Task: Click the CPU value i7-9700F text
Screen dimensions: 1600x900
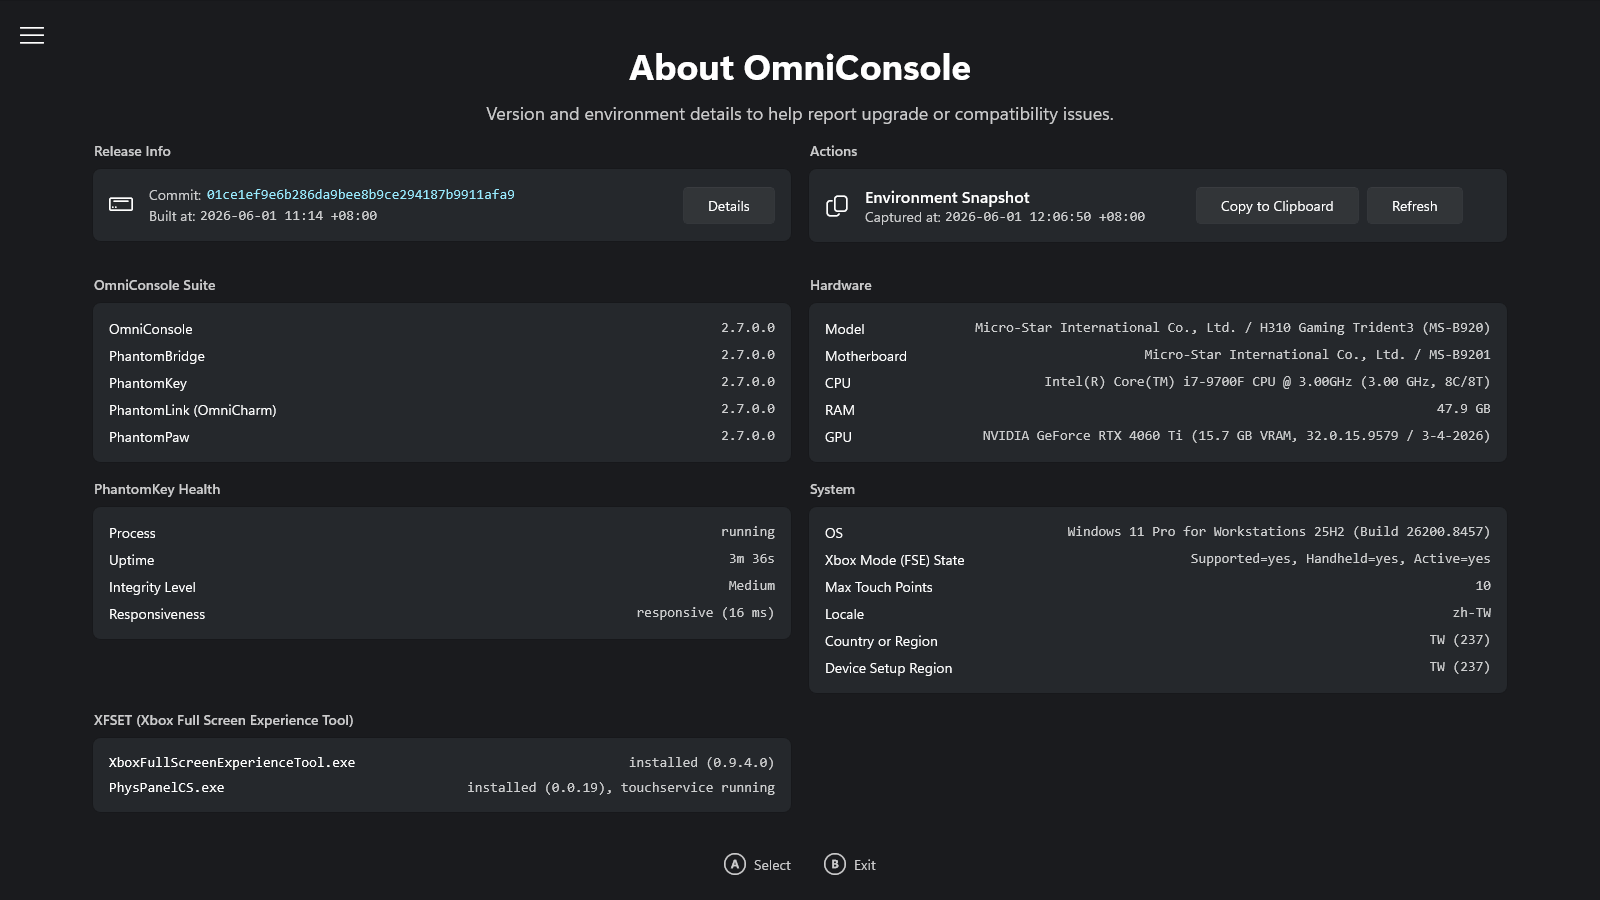Action: (1267, 382)
